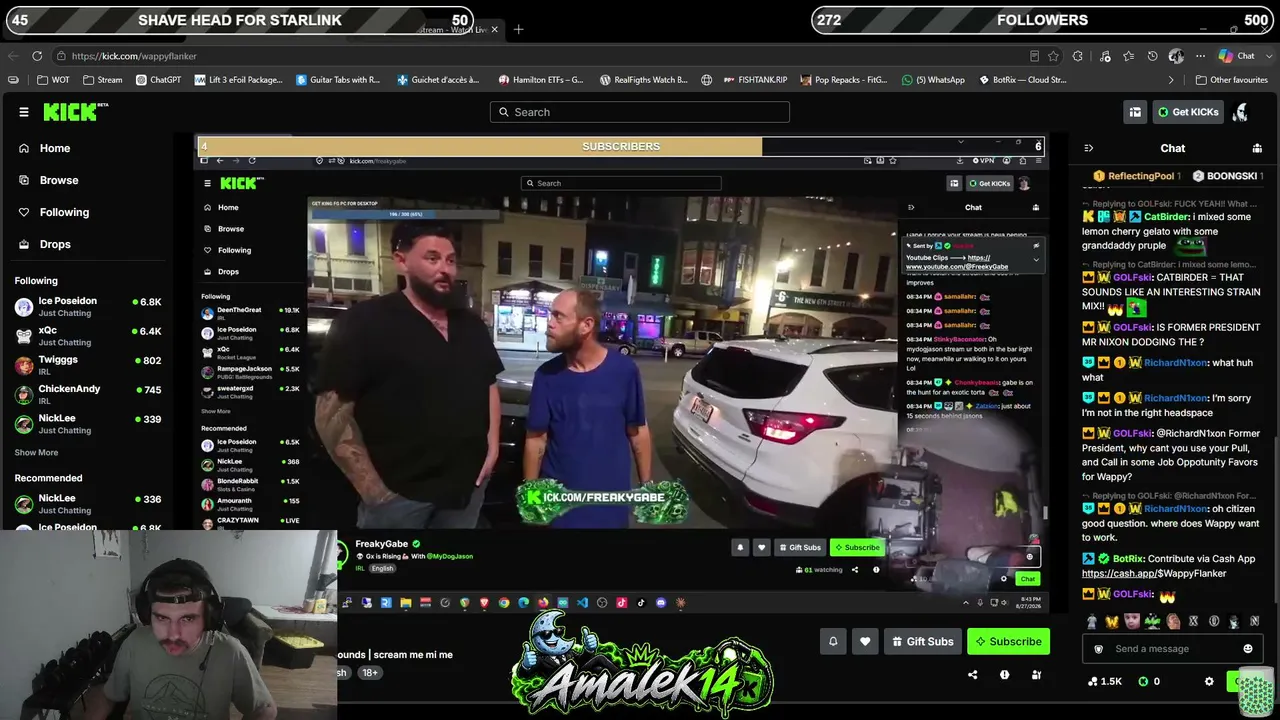Open Ice Poseidon channel under Following

click(x=88, y=306)
